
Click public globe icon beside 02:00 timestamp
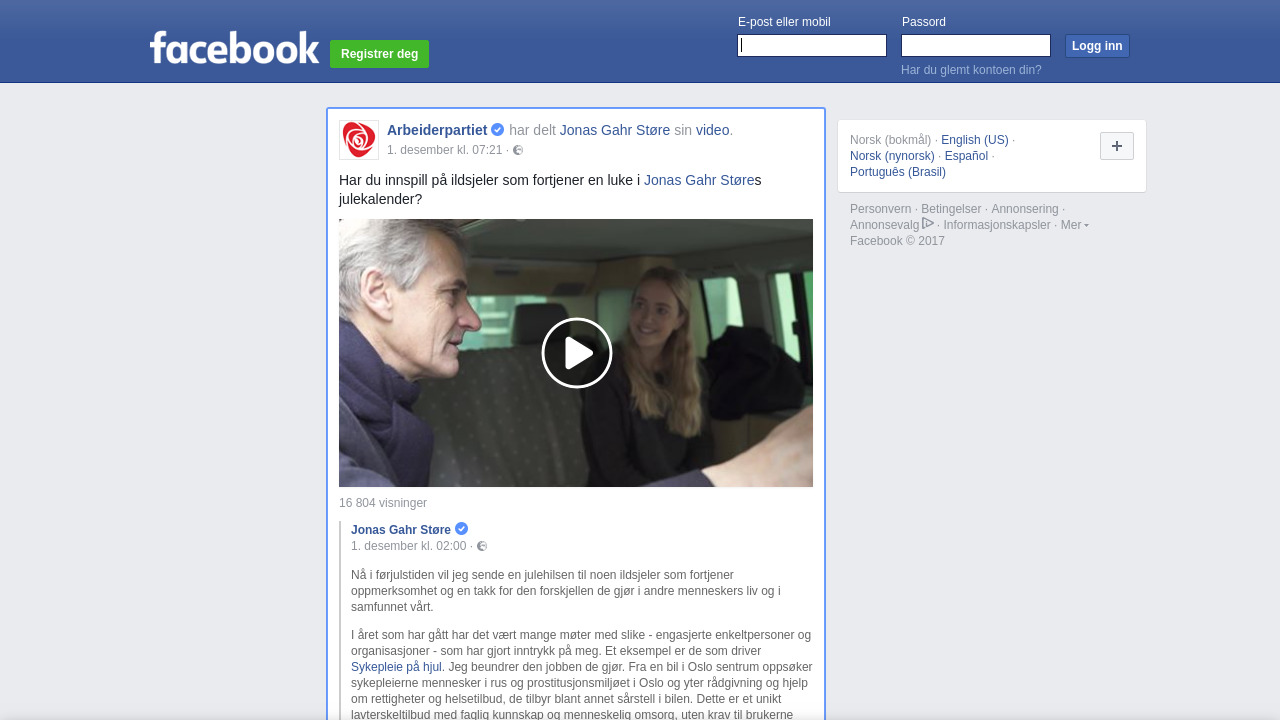tap(482, 546)
